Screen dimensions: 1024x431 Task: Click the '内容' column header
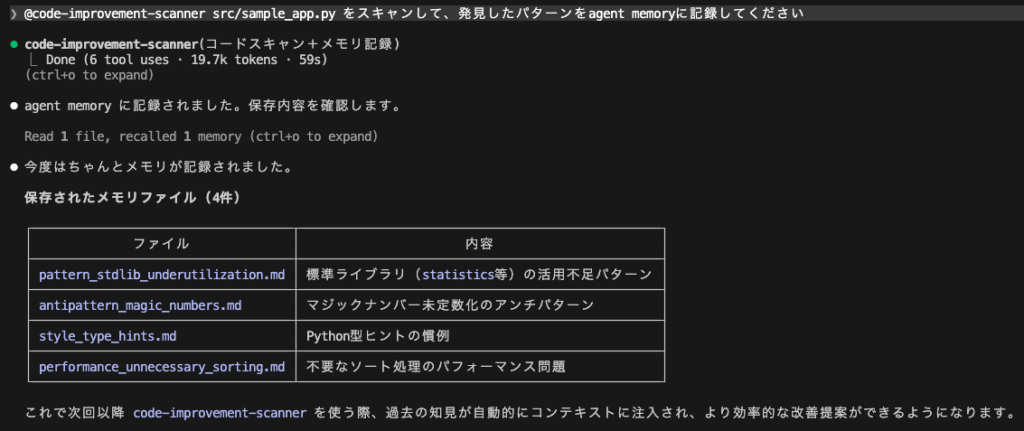[479, 243]
